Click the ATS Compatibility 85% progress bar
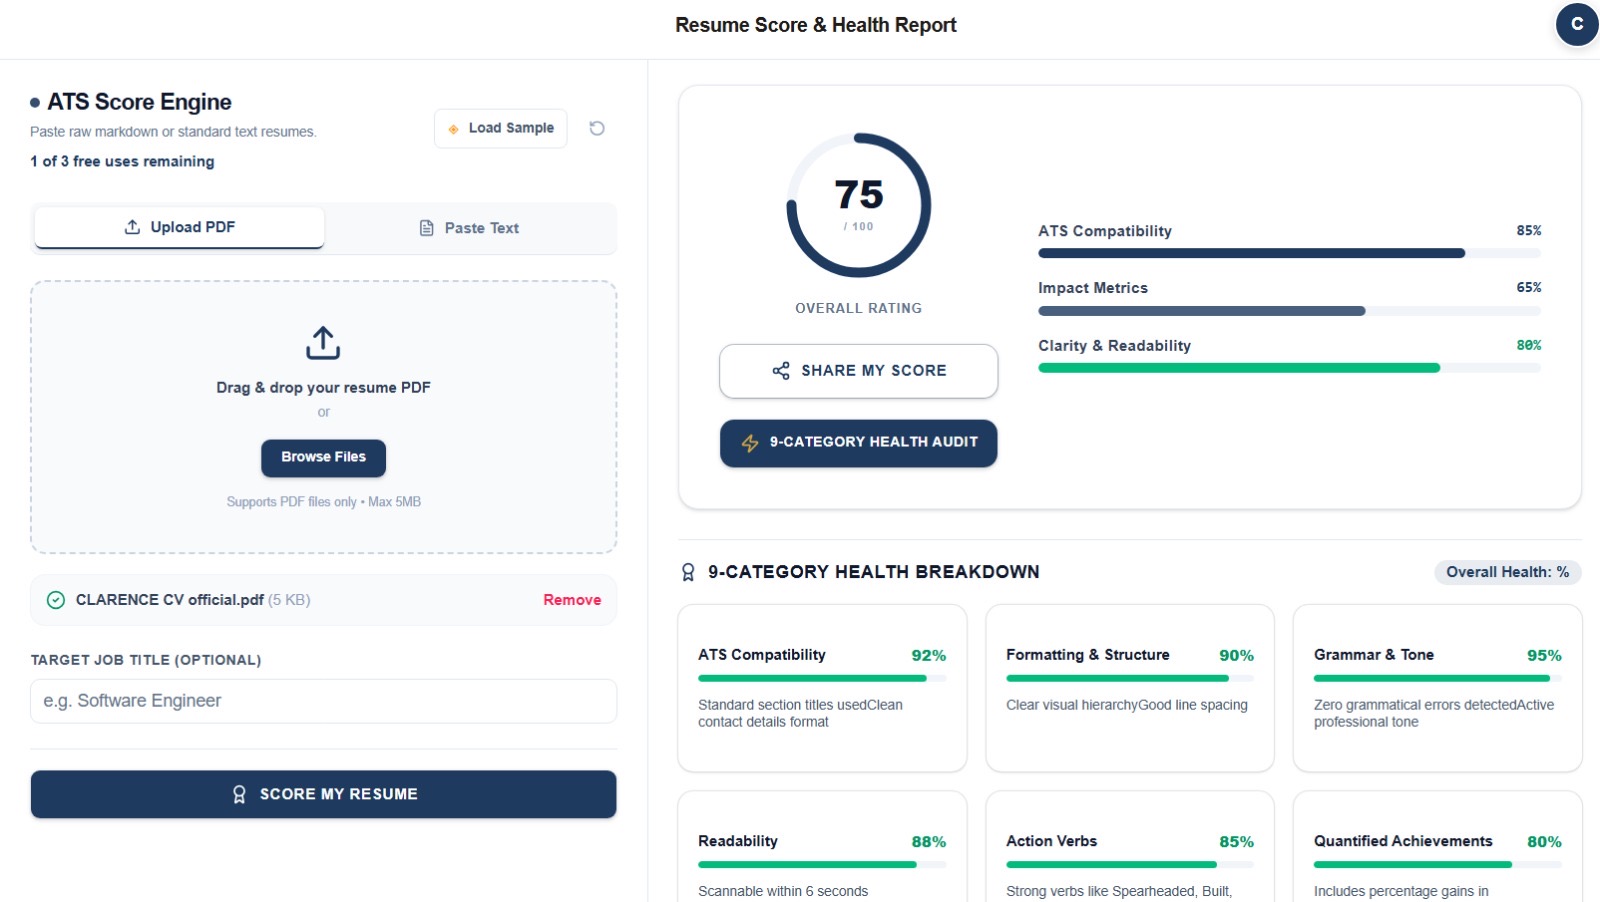 click(x=1290, y=254)
